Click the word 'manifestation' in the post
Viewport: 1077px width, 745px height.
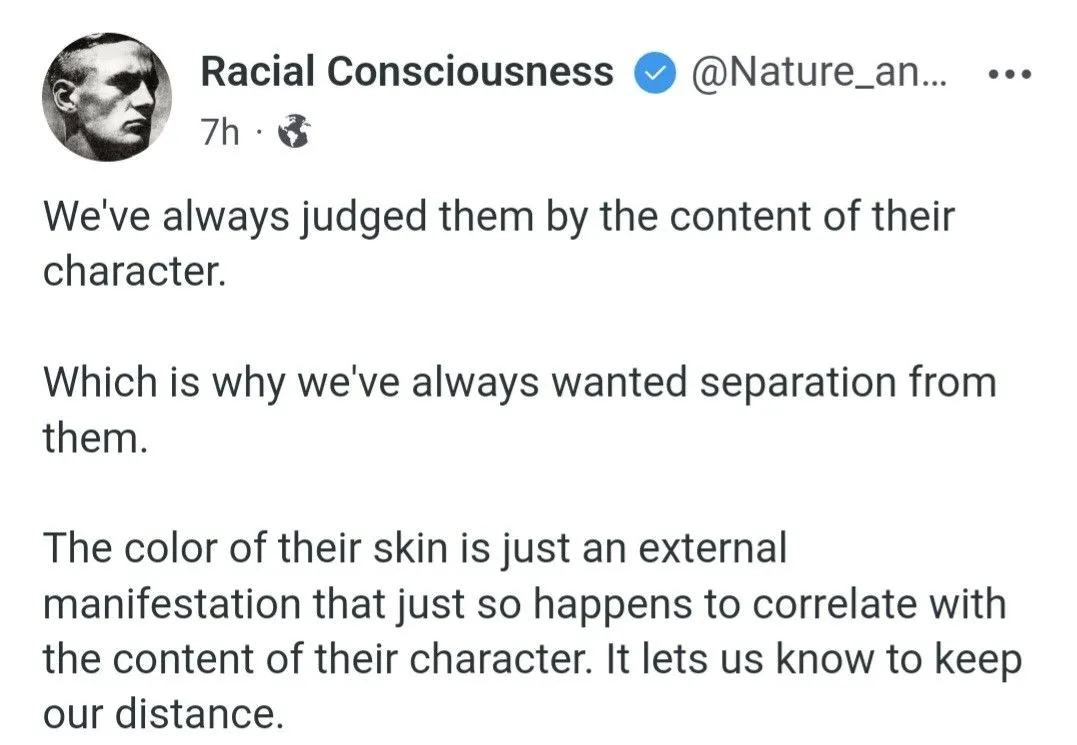[174, 604]
